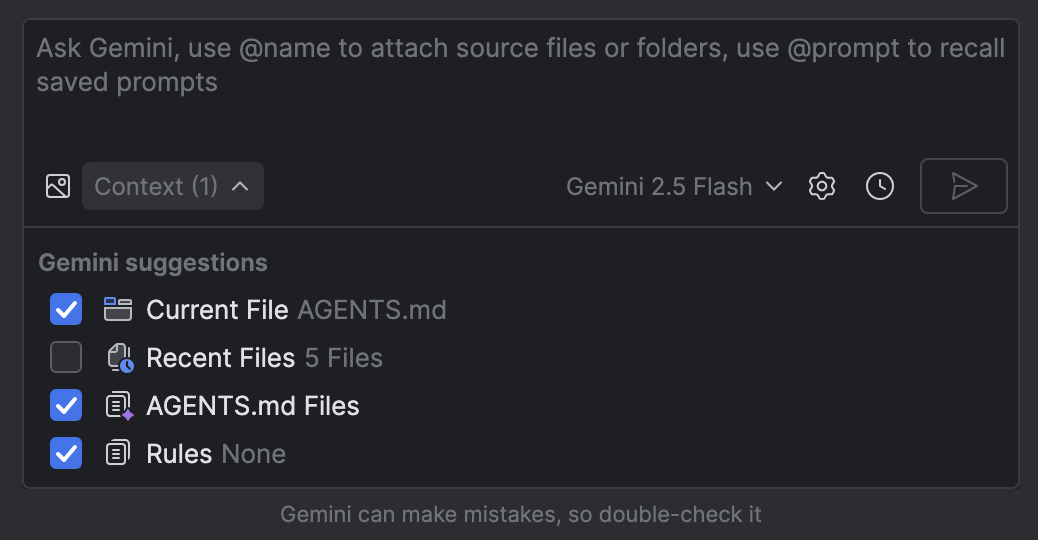Click the AGENTS.md Files label
Viewport: 1038px width, 540px height.
tap(253, 406)
